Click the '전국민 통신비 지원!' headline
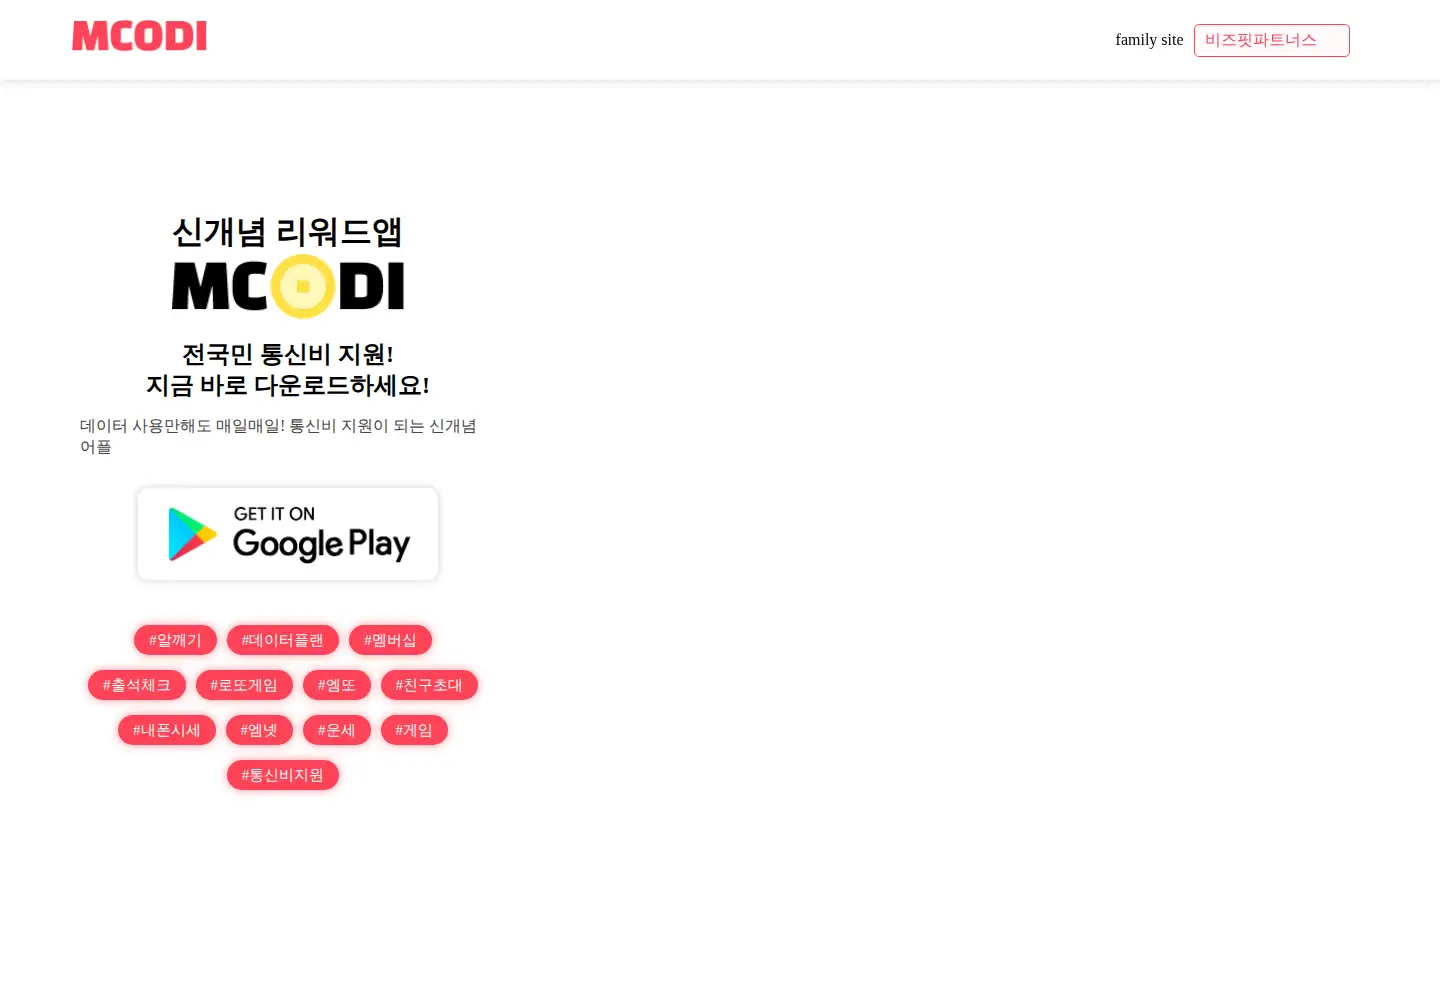The width and height of the screenshot is (1440, 1000). [288, 354]
